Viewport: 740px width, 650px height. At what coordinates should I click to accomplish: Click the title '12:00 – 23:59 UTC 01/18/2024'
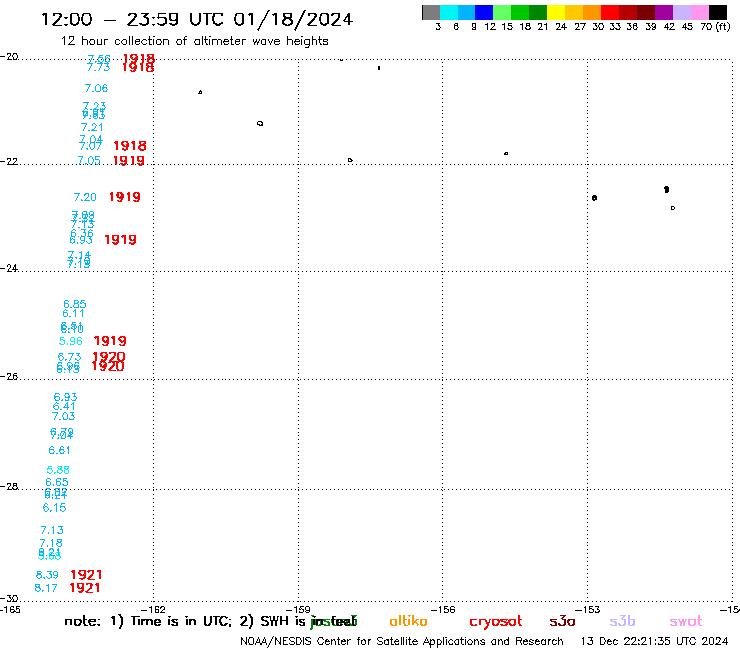pyautogui.click(x=197, y=19)
